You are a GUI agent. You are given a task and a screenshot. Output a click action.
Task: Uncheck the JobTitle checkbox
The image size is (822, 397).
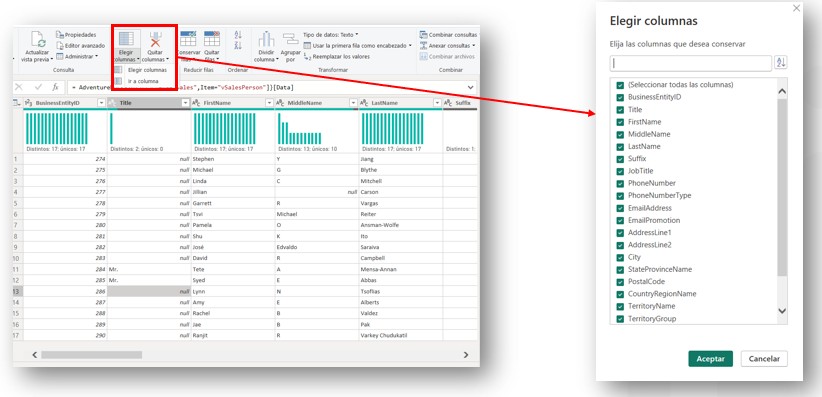[x=620, y=171]
